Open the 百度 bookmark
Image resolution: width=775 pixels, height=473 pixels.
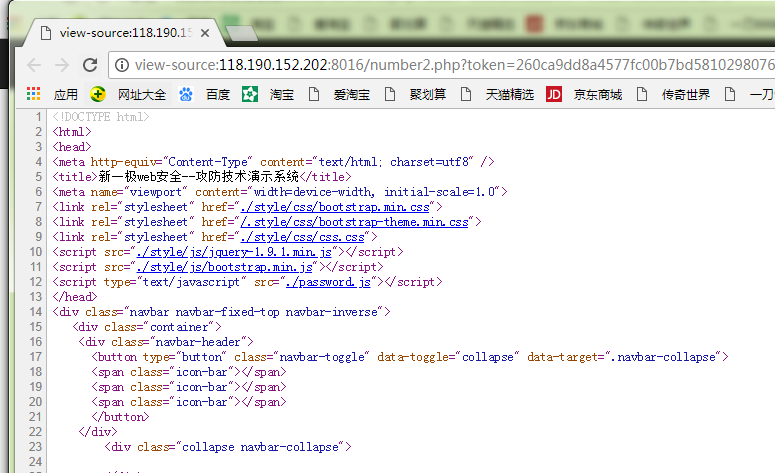click(x=205, y=94)
